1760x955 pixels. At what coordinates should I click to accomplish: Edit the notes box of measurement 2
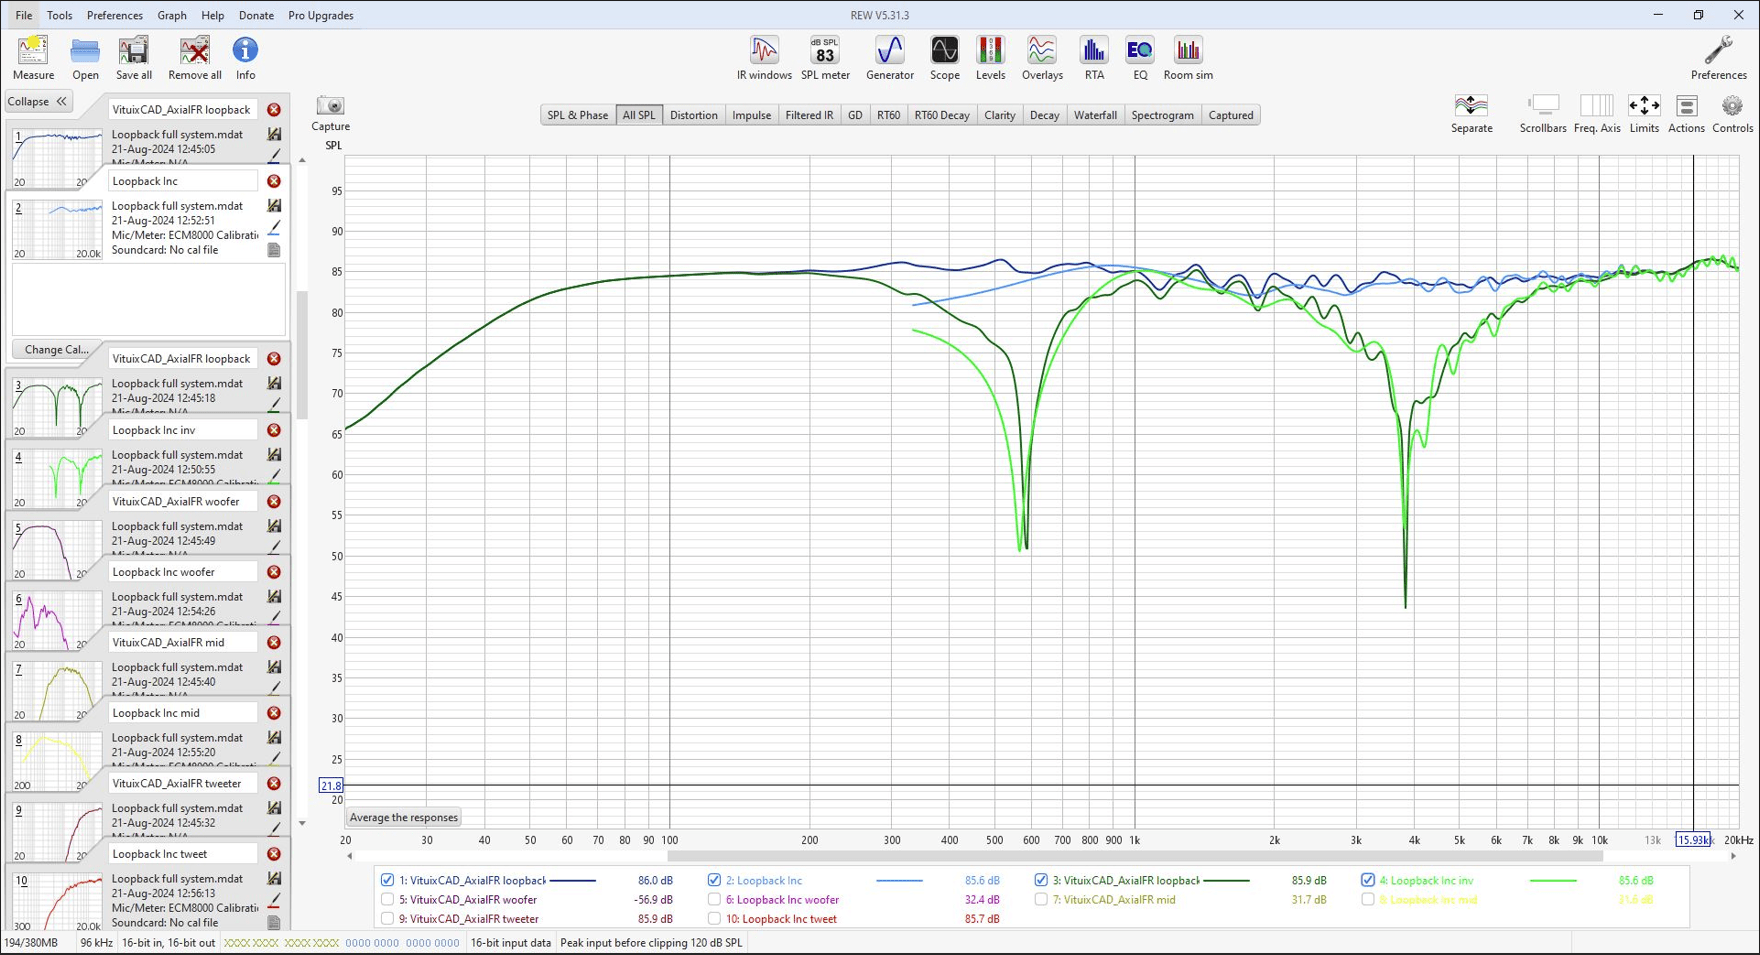pyautogui.click(x=148, y=299)
